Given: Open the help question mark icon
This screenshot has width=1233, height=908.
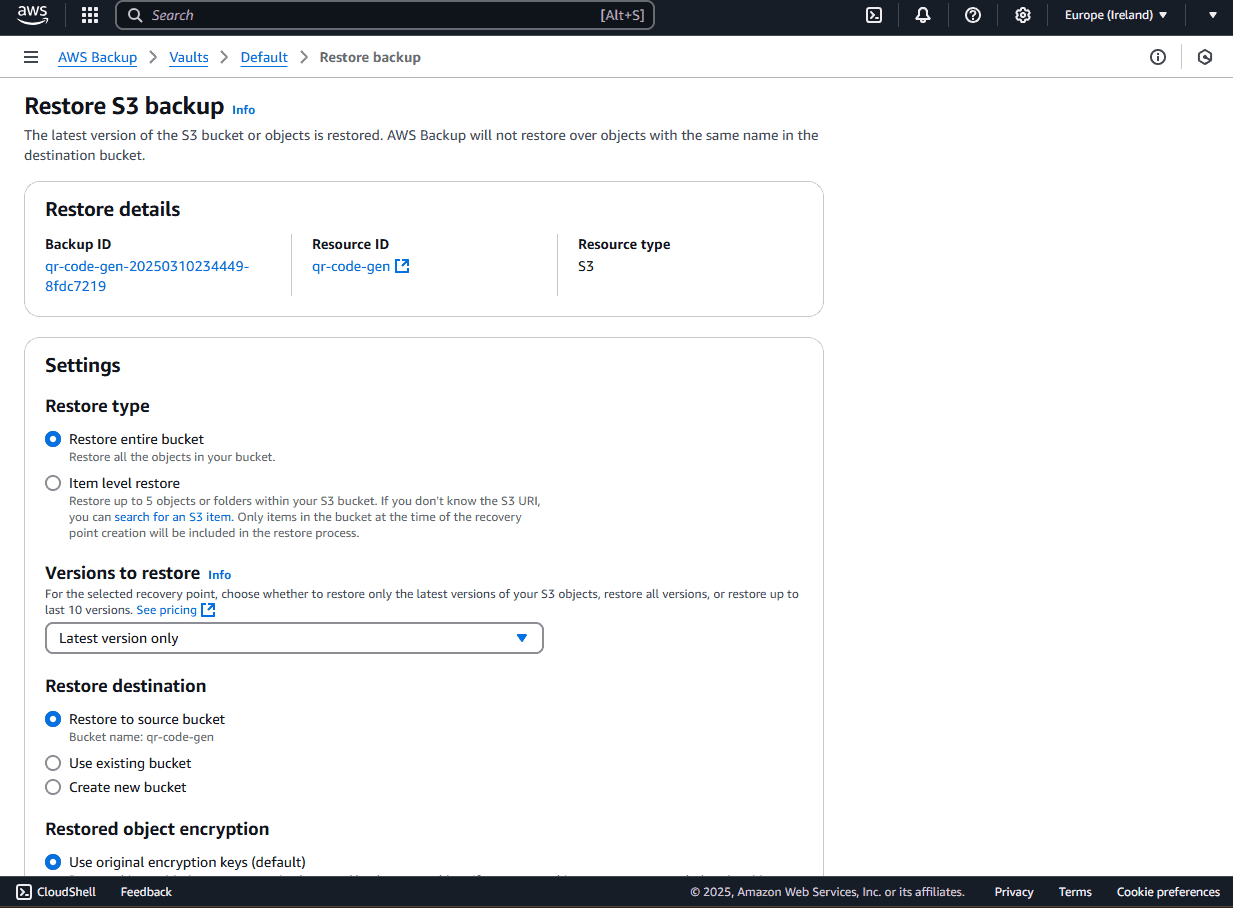Looking at the screenshot, I should coord(973,15).
